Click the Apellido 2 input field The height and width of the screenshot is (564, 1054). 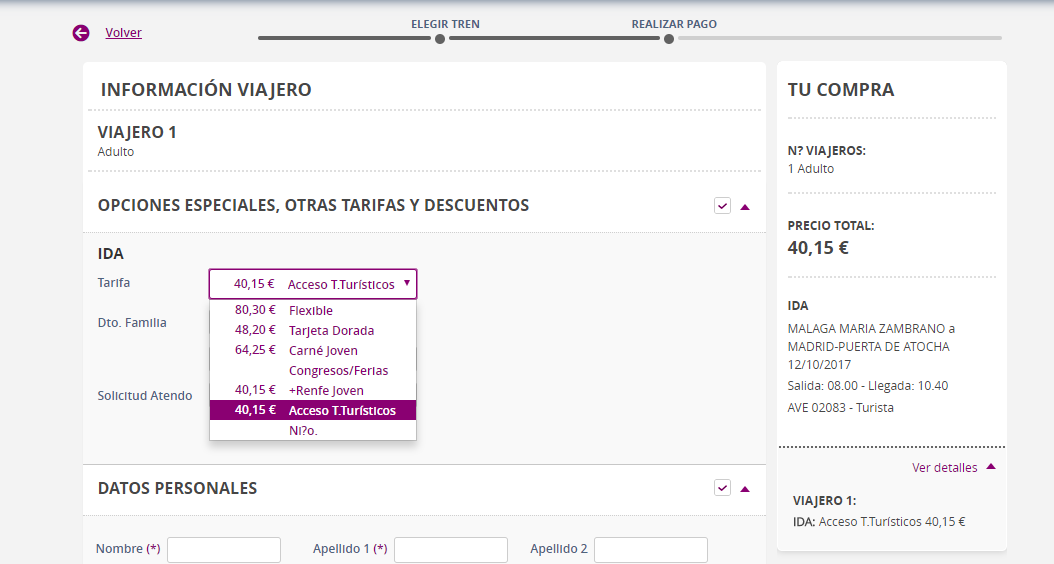pos(651,549)
